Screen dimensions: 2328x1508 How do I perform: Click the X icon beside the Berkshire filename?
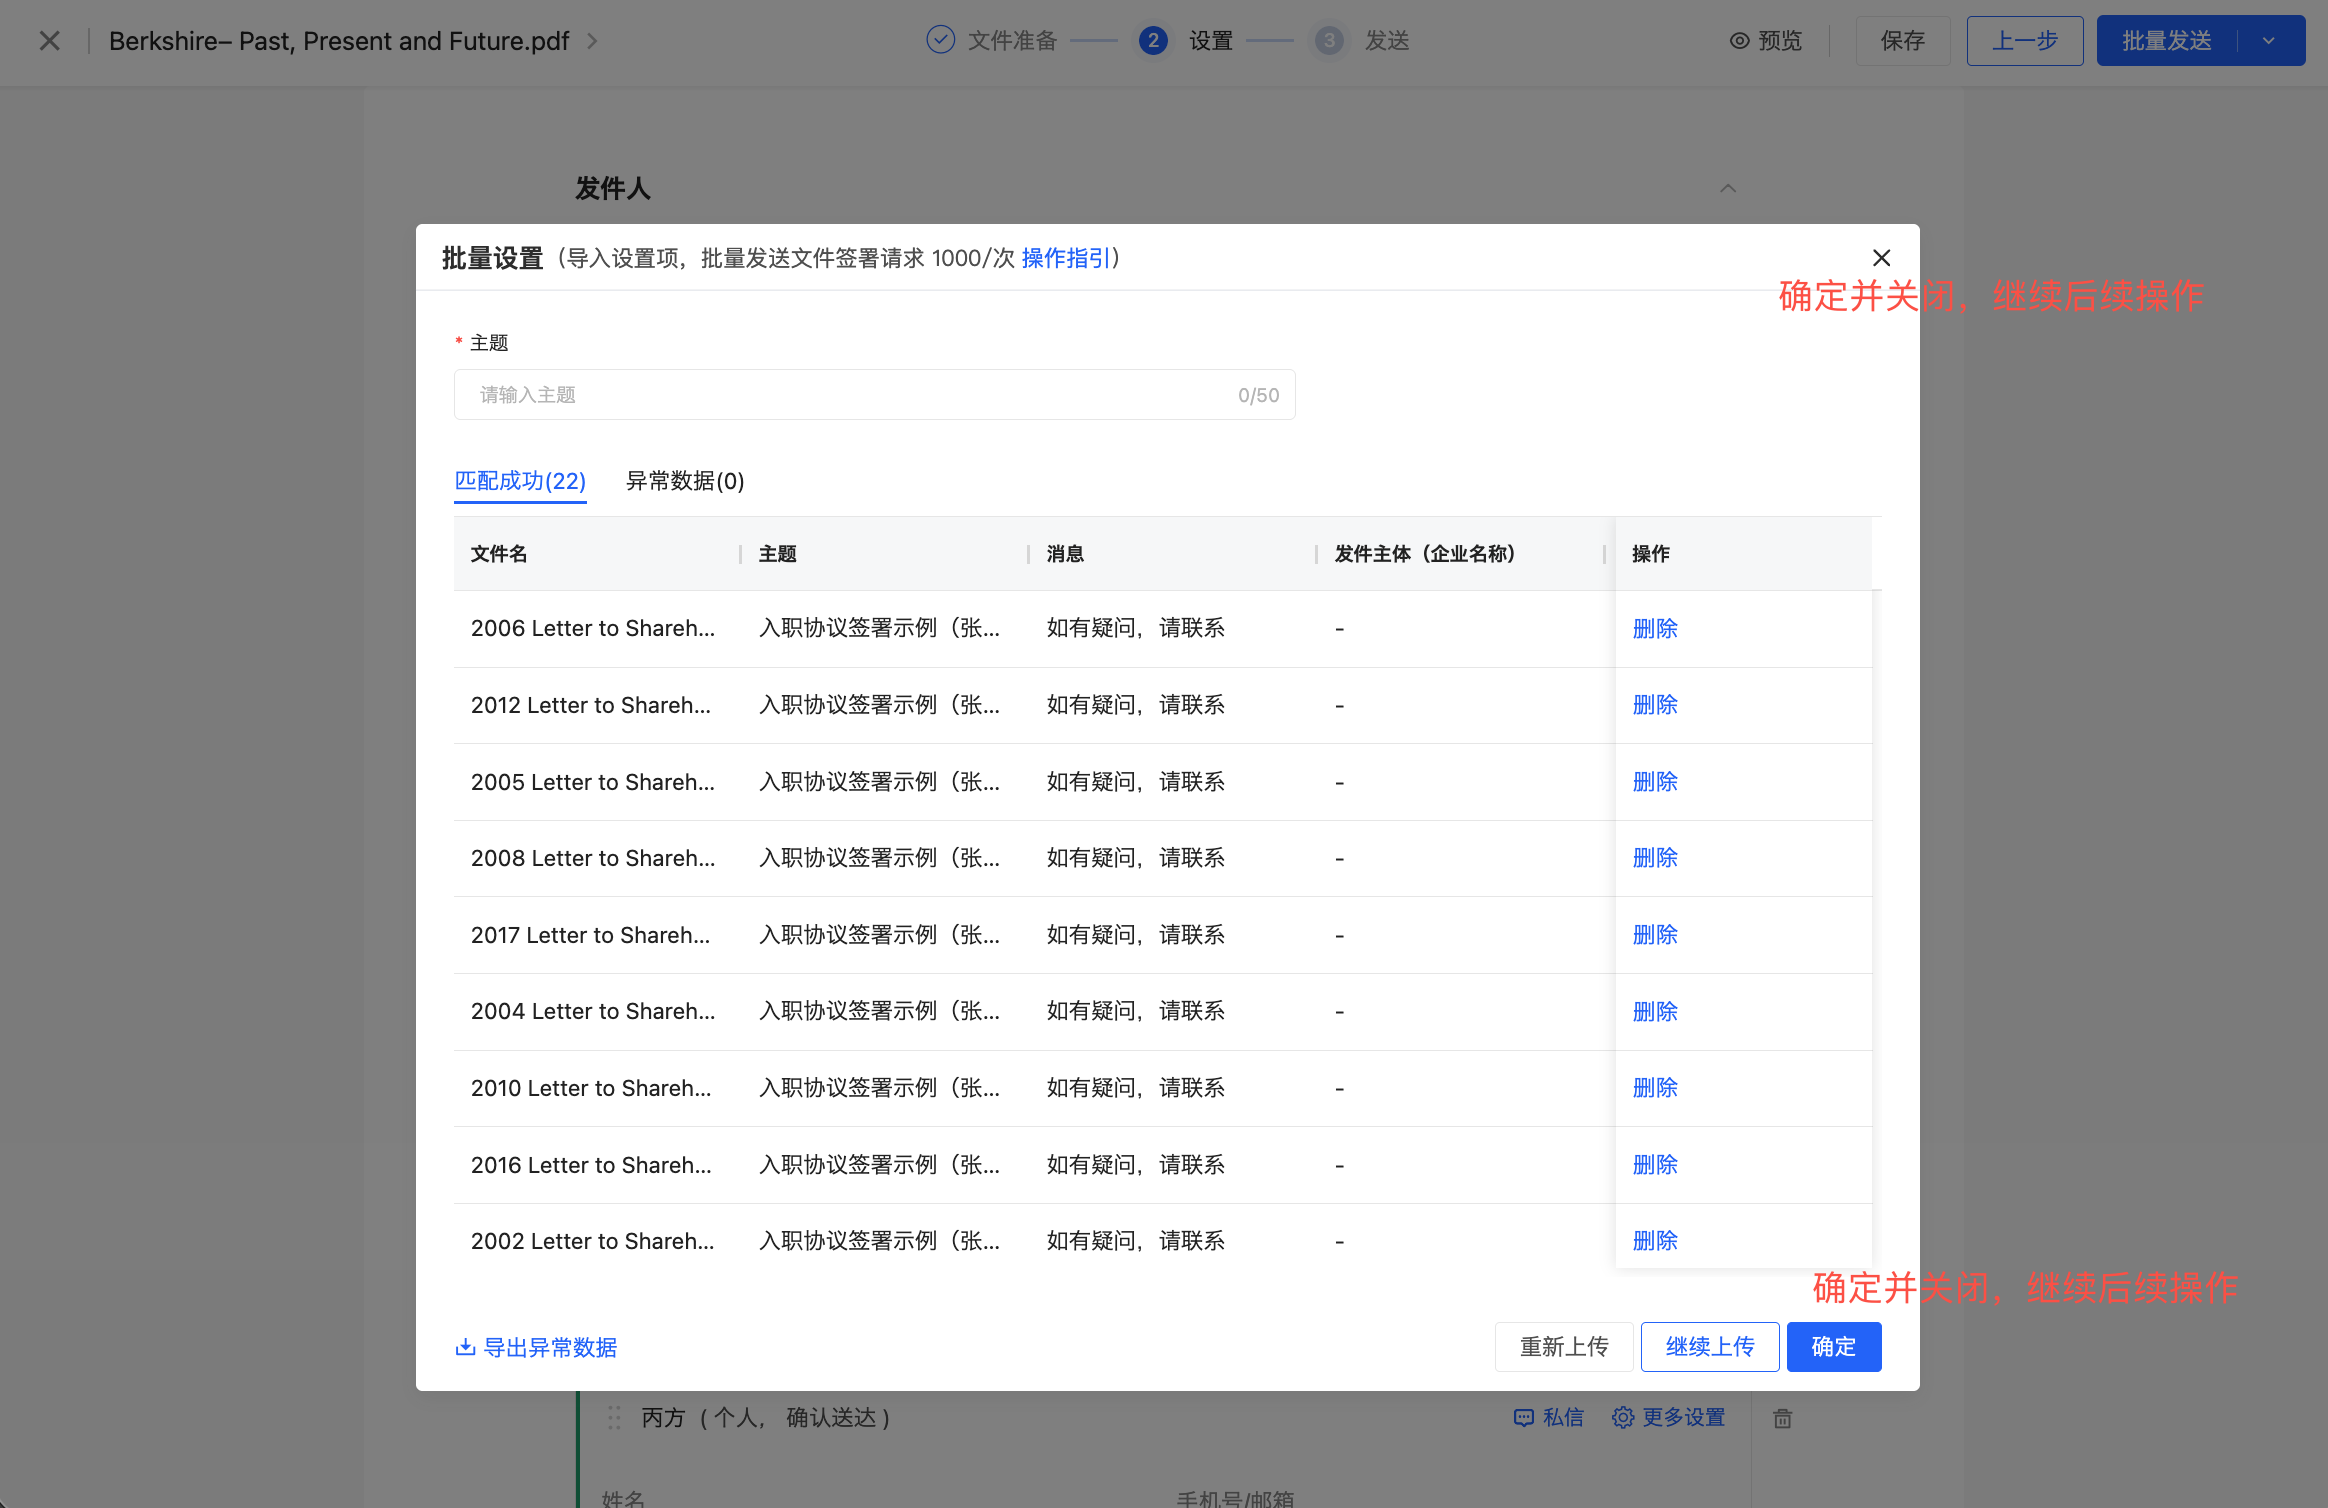tap(49, 41)
